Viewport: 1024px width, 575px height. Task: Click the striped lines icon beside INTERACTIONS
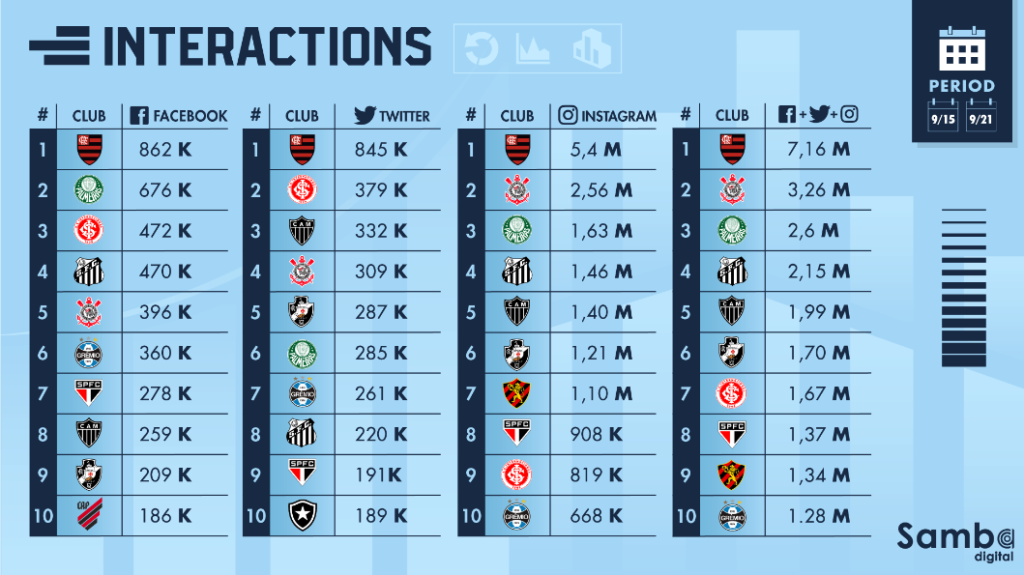click(x=60, y=47)
